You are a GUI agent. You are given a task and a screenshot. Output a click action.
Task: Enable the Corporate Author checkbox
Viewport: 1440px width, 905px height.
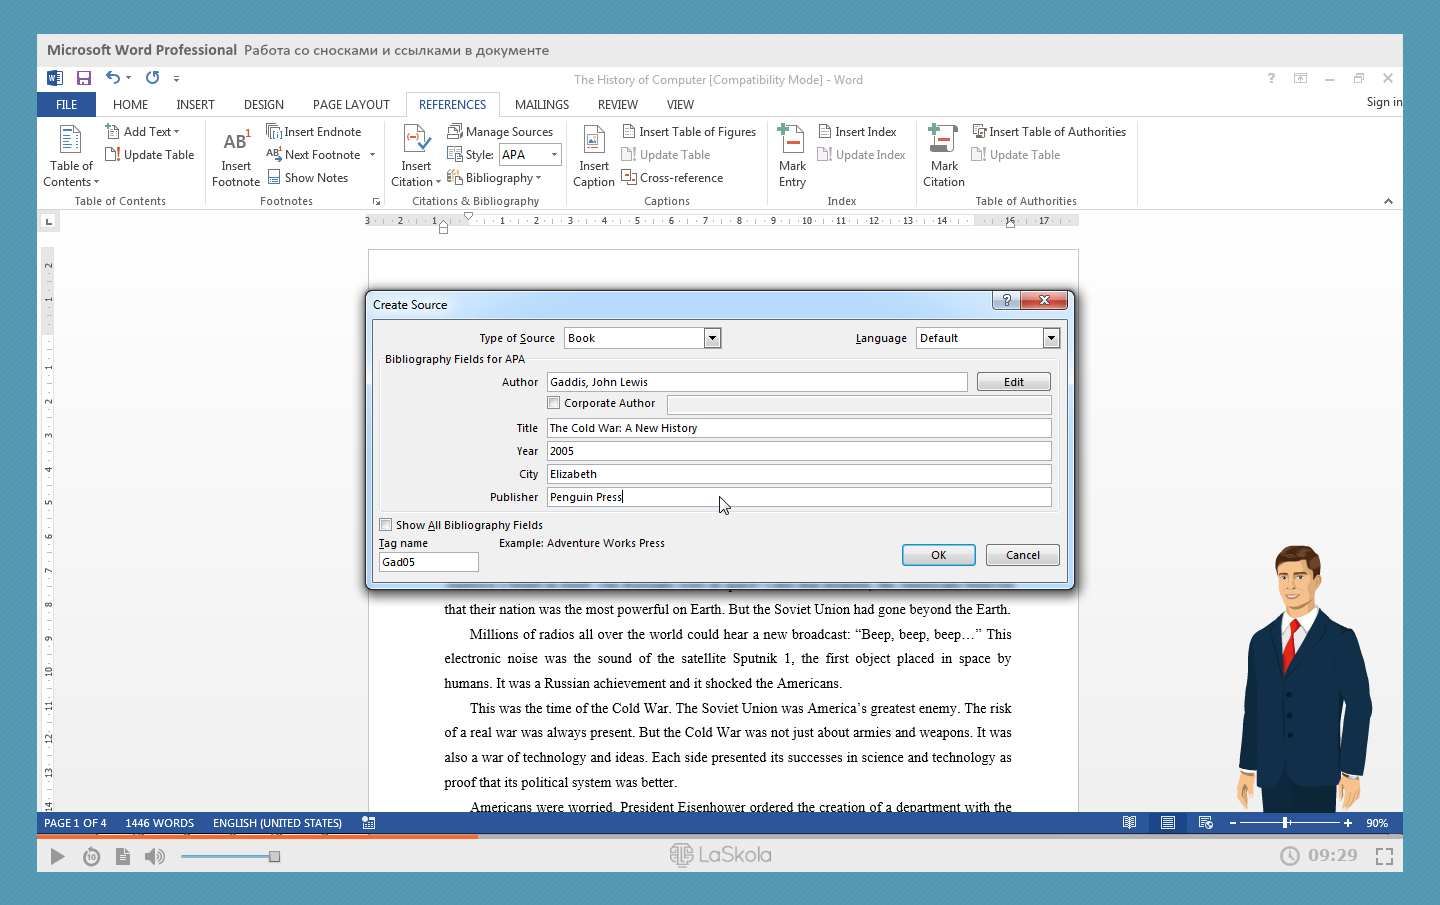coord(554,403)
